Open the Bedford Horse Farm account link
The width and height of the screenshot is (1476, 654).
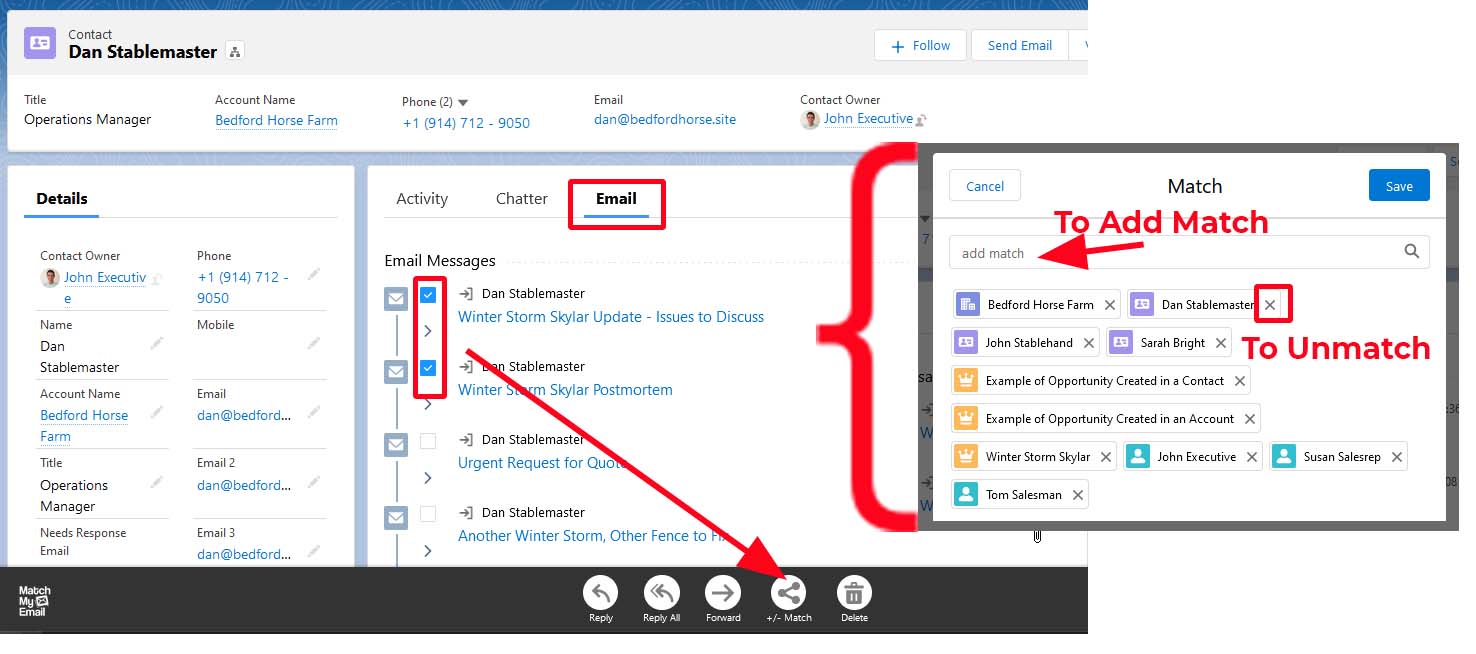point(276,121)
